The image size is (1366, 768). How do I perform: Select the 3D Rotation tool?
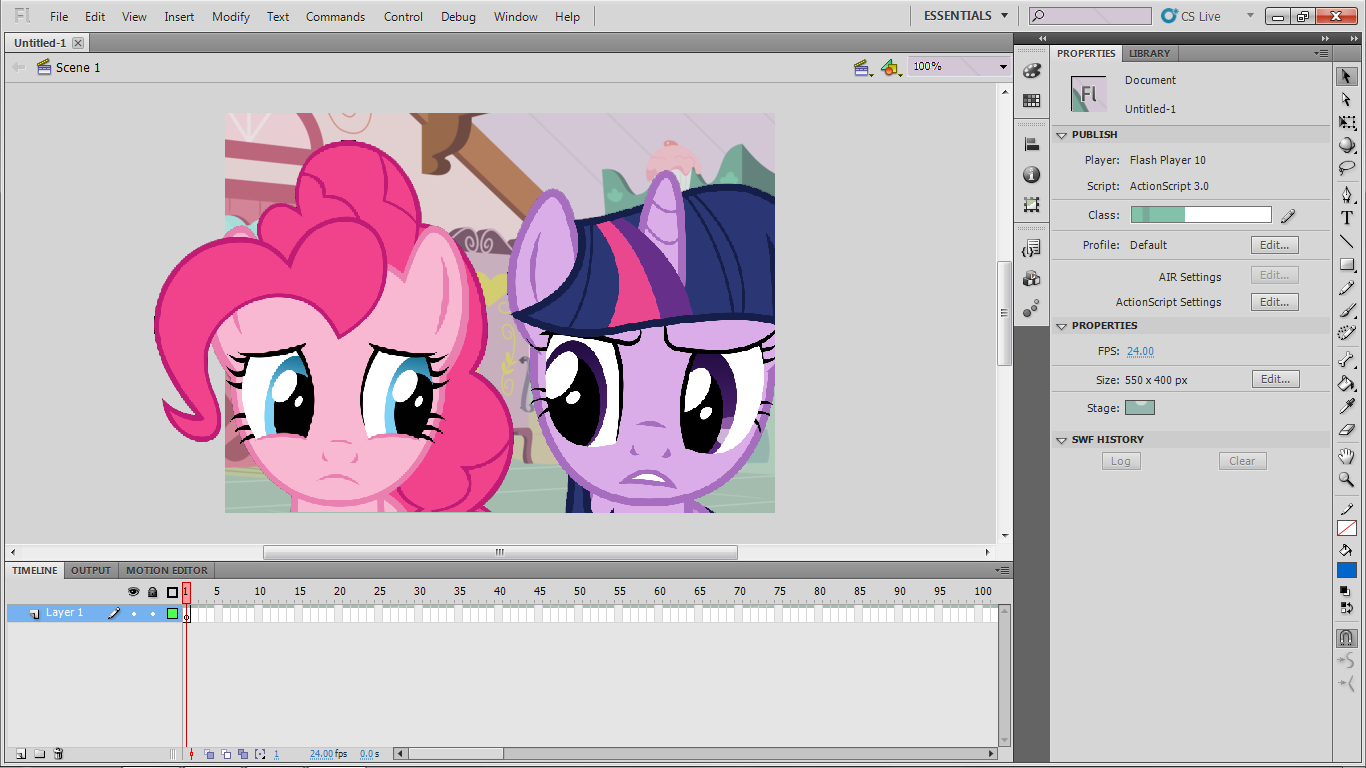pyautogui.click(x=1347, y=146)
